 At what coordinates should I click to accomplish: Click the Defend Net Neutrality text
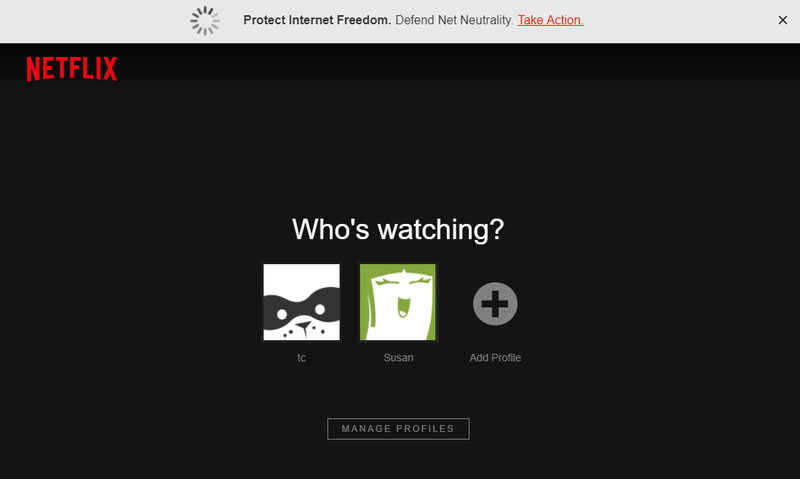click(x=454, y=20)
